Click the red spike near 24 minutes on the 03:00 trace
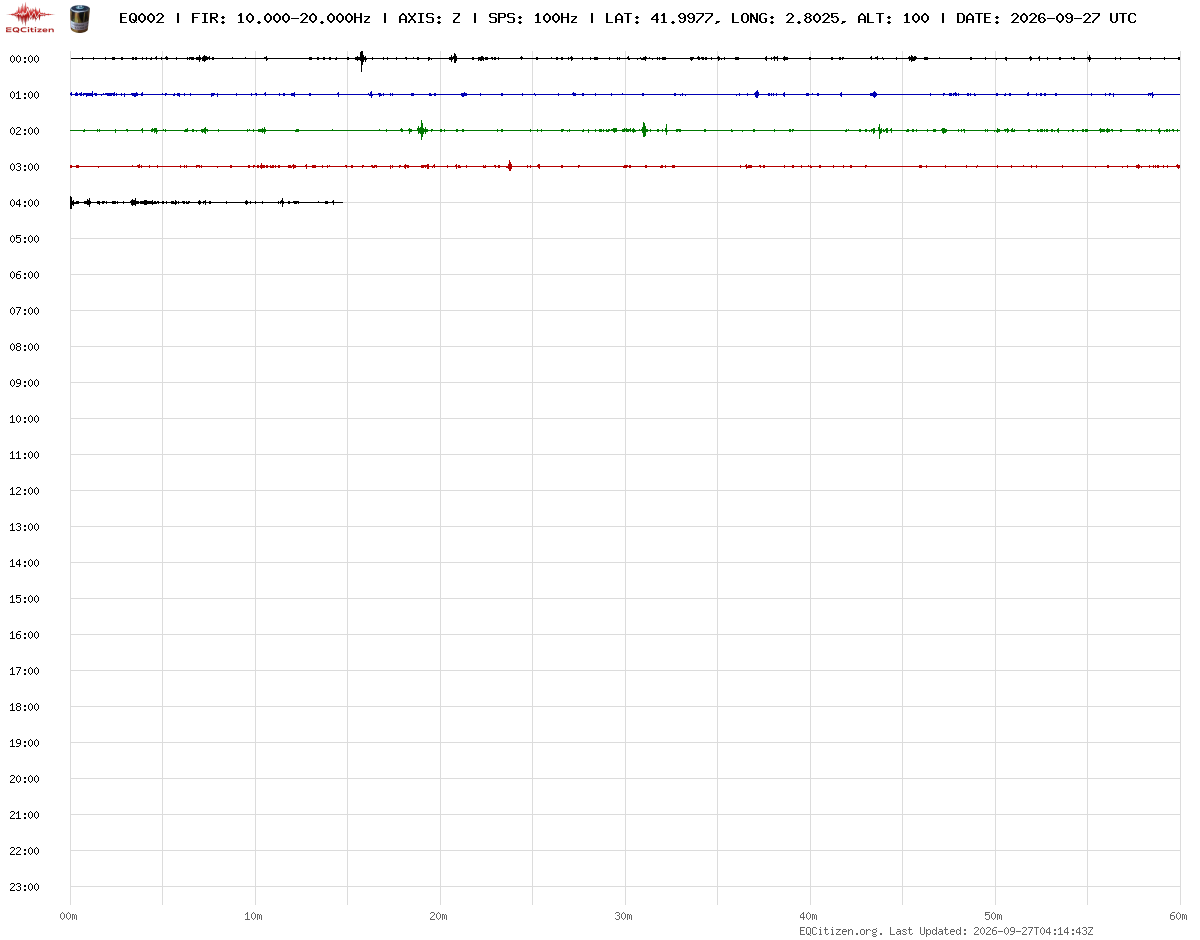The width and height of the screenshot is (1200, 940). tap(510, 166)
